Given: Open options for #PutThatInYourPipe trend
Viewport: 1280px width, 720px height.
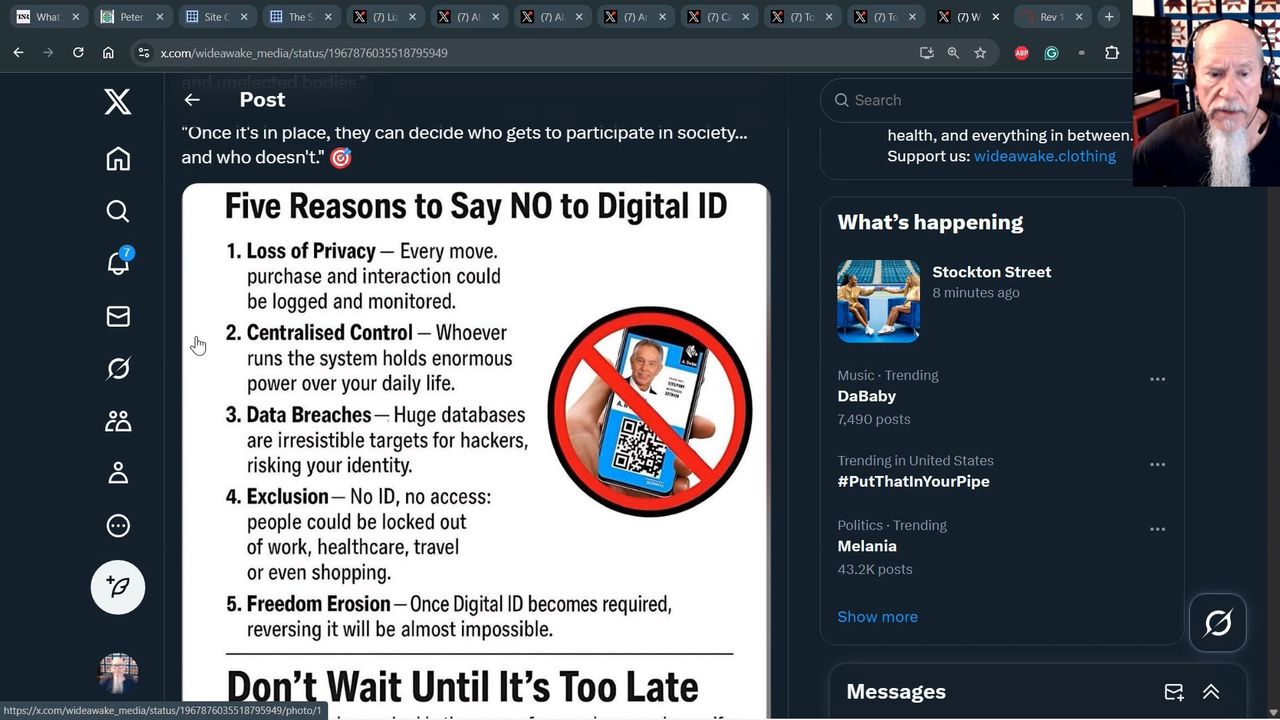Looking at the screenshot, I should (x=1157, y=464).
